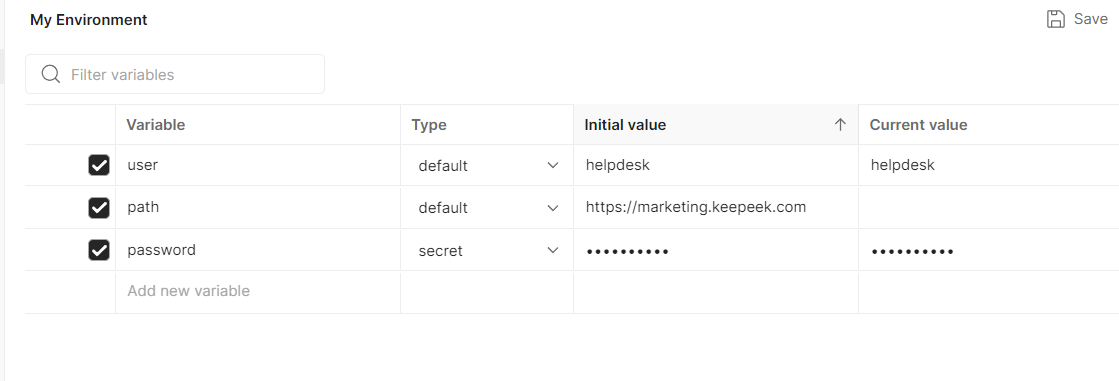Click the Initial value sort arrow
Image resolution: width=1119 pixels, height=381 pixels.
pos(840,125)
